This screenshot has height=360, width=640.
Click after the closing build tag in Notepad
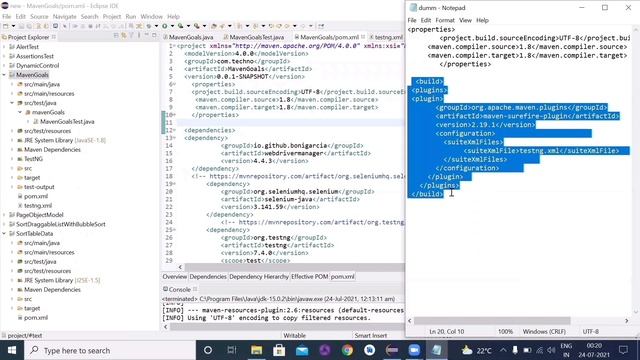(444, 194)
